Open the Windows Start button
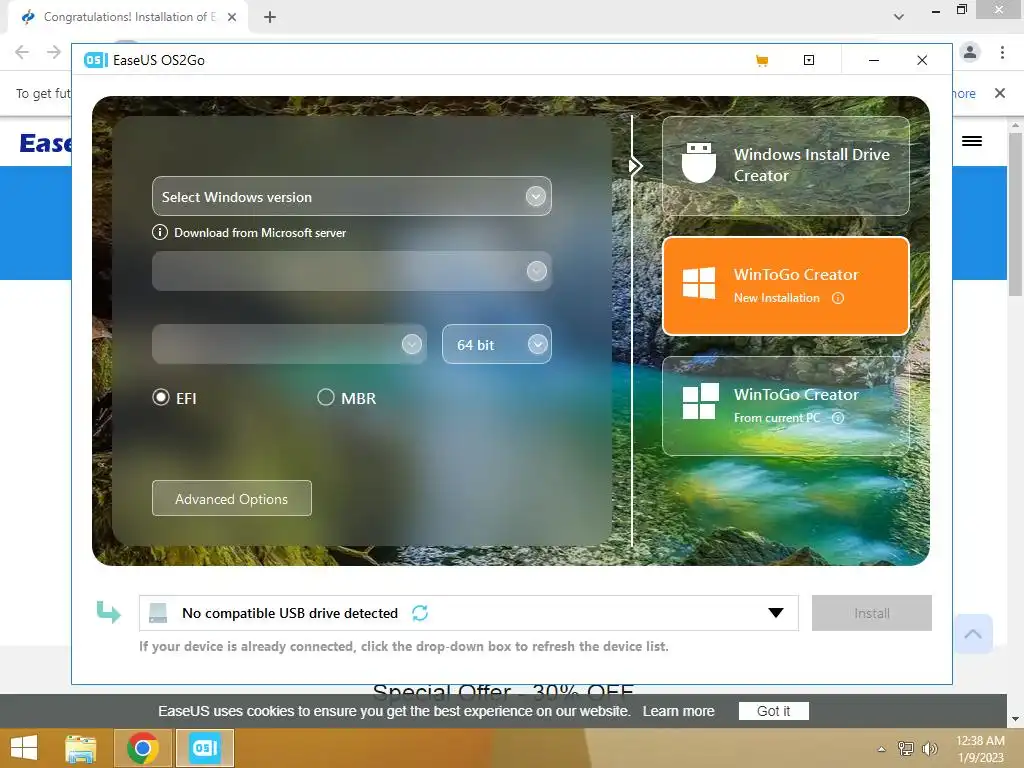 click(24, 748)
